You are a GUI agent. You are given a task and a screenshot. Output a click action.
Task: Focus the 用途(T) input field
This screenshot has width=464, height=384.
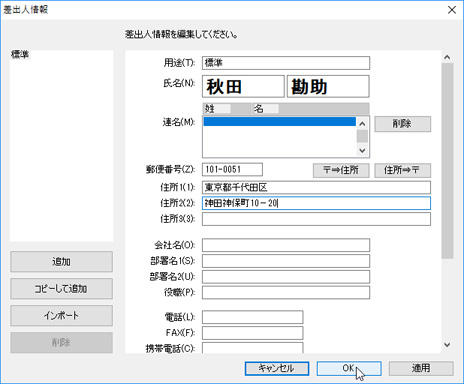[286, 63]
